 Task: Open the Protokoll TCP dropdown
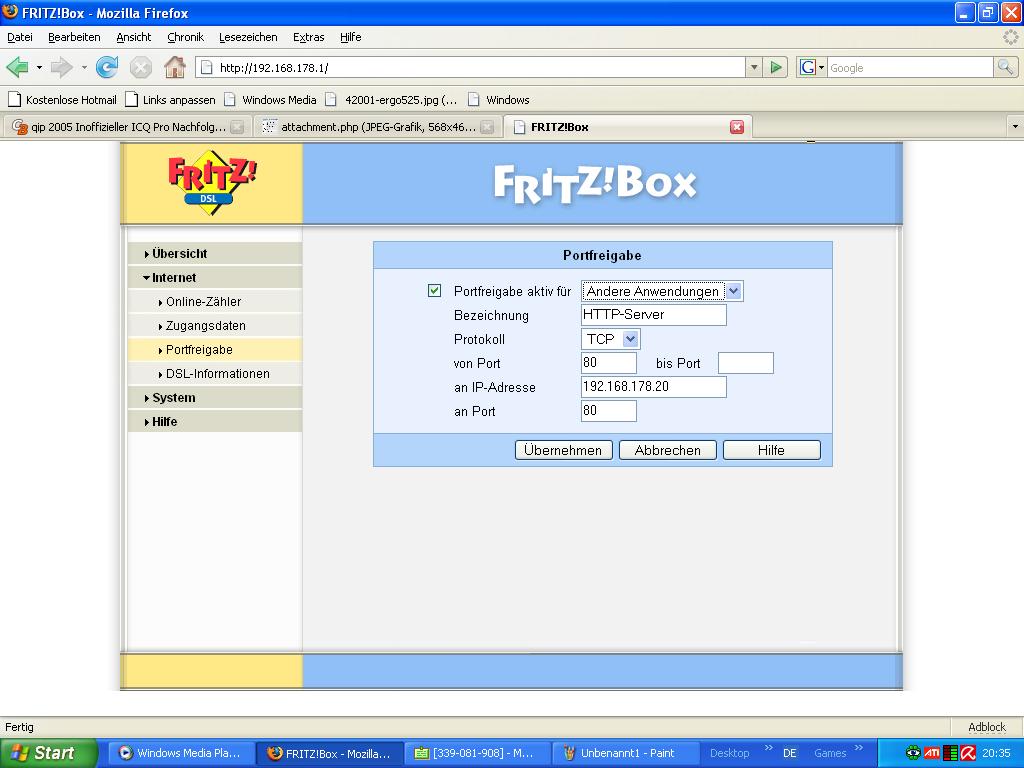(x=610, y=339)
